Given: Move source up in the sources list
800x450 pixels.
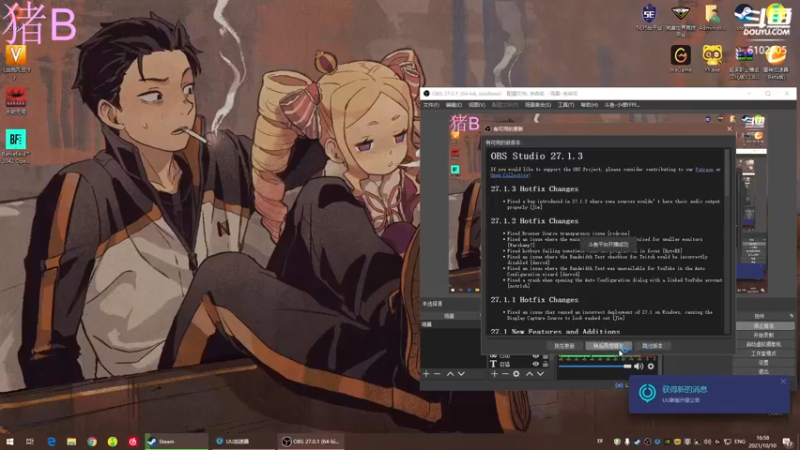Looking at the screenshot, I should [529, 374].
